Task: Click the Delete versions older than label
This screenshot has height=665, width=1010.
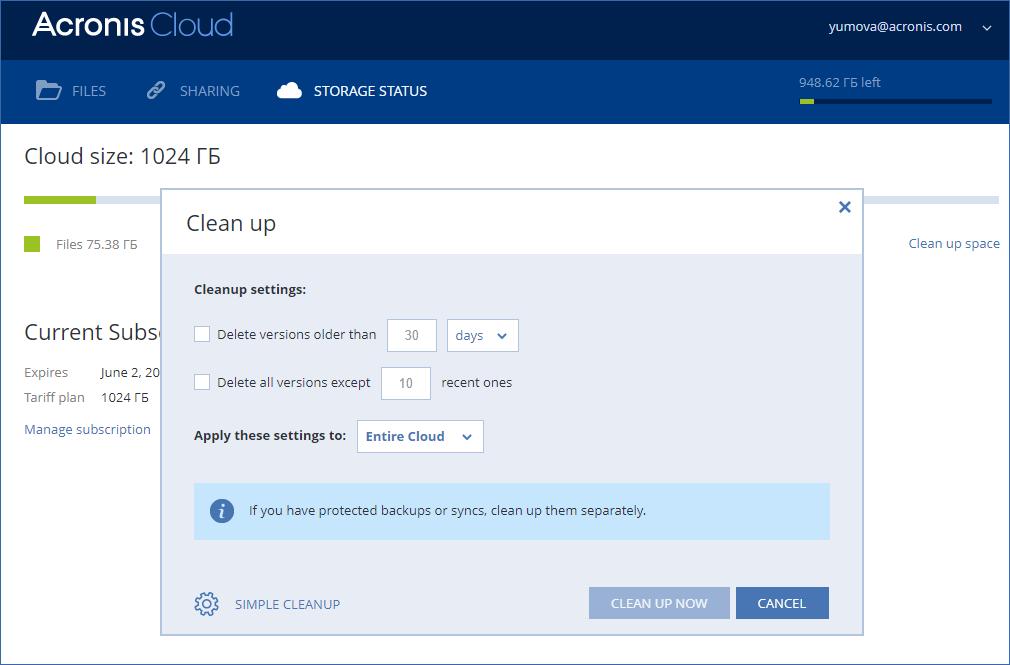Action: (296, 334)
